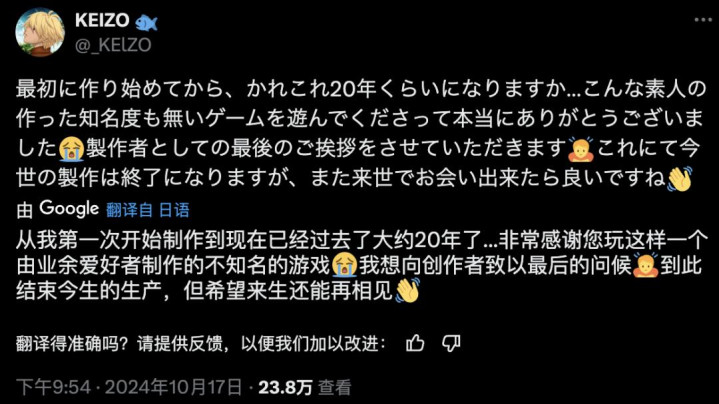Open the 23.8万 查看 view count
Screen dimensions: 719x404
[304, 387]
